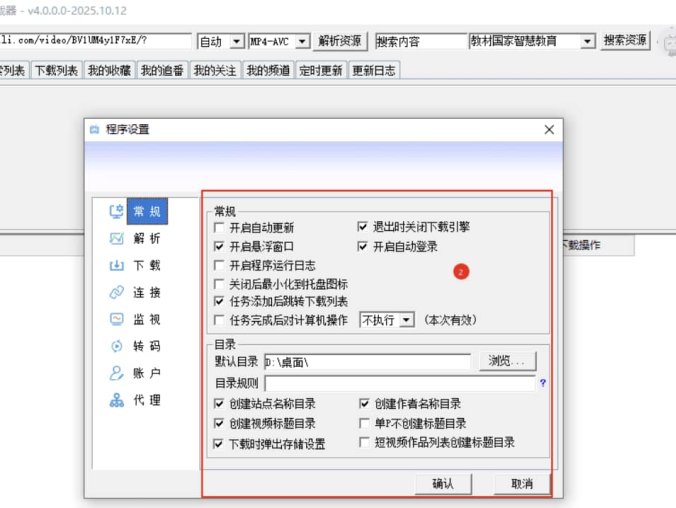Click the video URL input field
Image resolution: width=676 pixels, height=508 pixels.
click(x=95, y=41)
